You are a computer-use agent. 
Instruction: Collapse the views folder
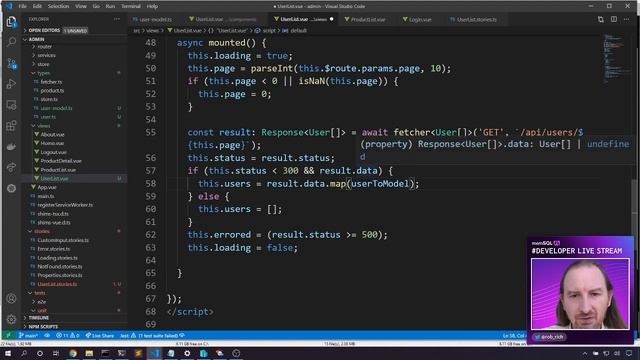coord(44,126)
